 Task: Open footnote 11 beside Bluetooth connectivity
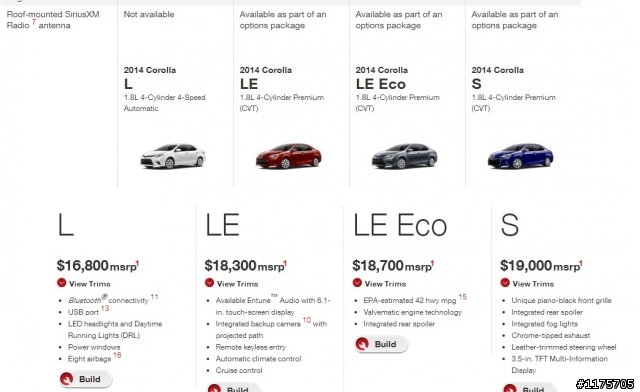tap(154, 297)
